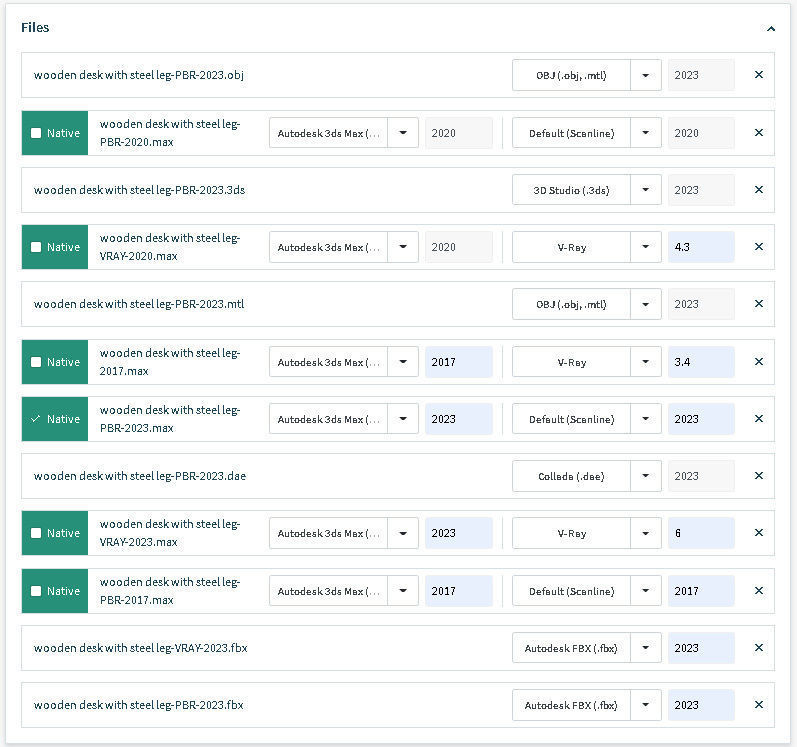Mark PBR-2020.max as Native
Screen dimensions: 797x747
37,133
